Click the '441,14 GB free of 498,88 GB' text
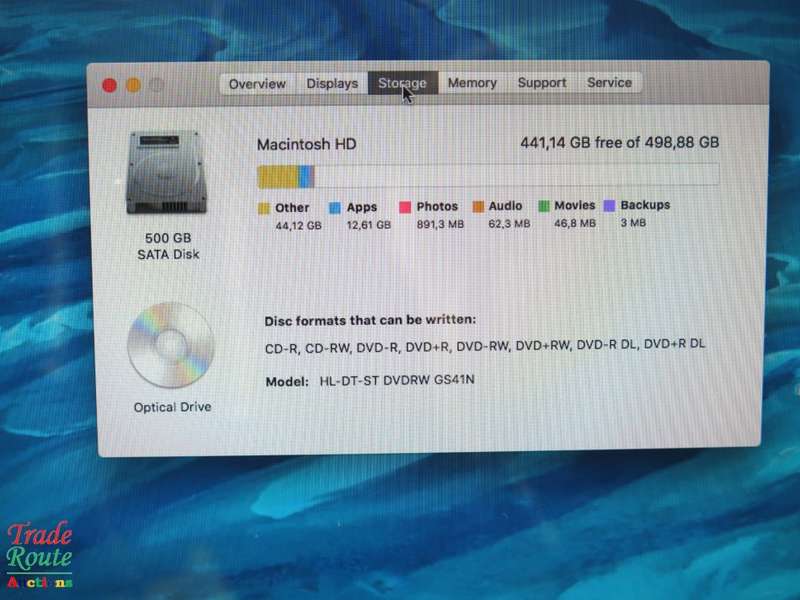This screenshot has height=600, width=800. 619,142
